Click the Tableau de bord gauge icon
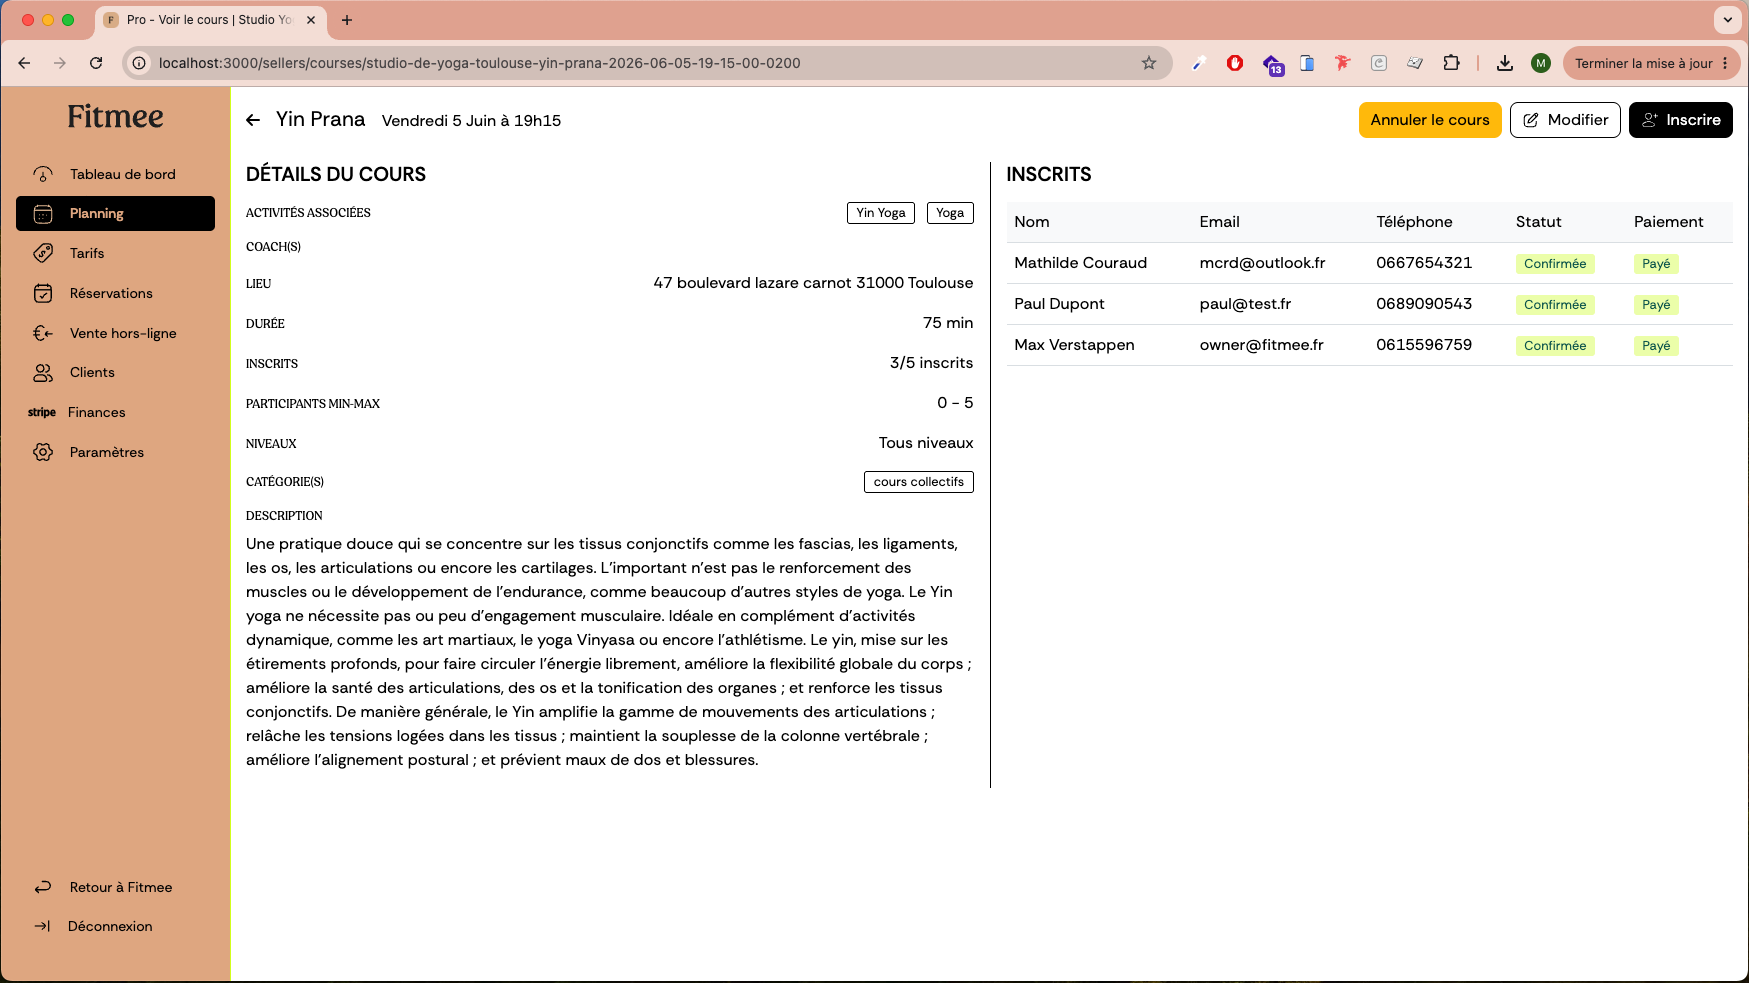Viewport: 1749px width, 983px height. click(43, 174)
